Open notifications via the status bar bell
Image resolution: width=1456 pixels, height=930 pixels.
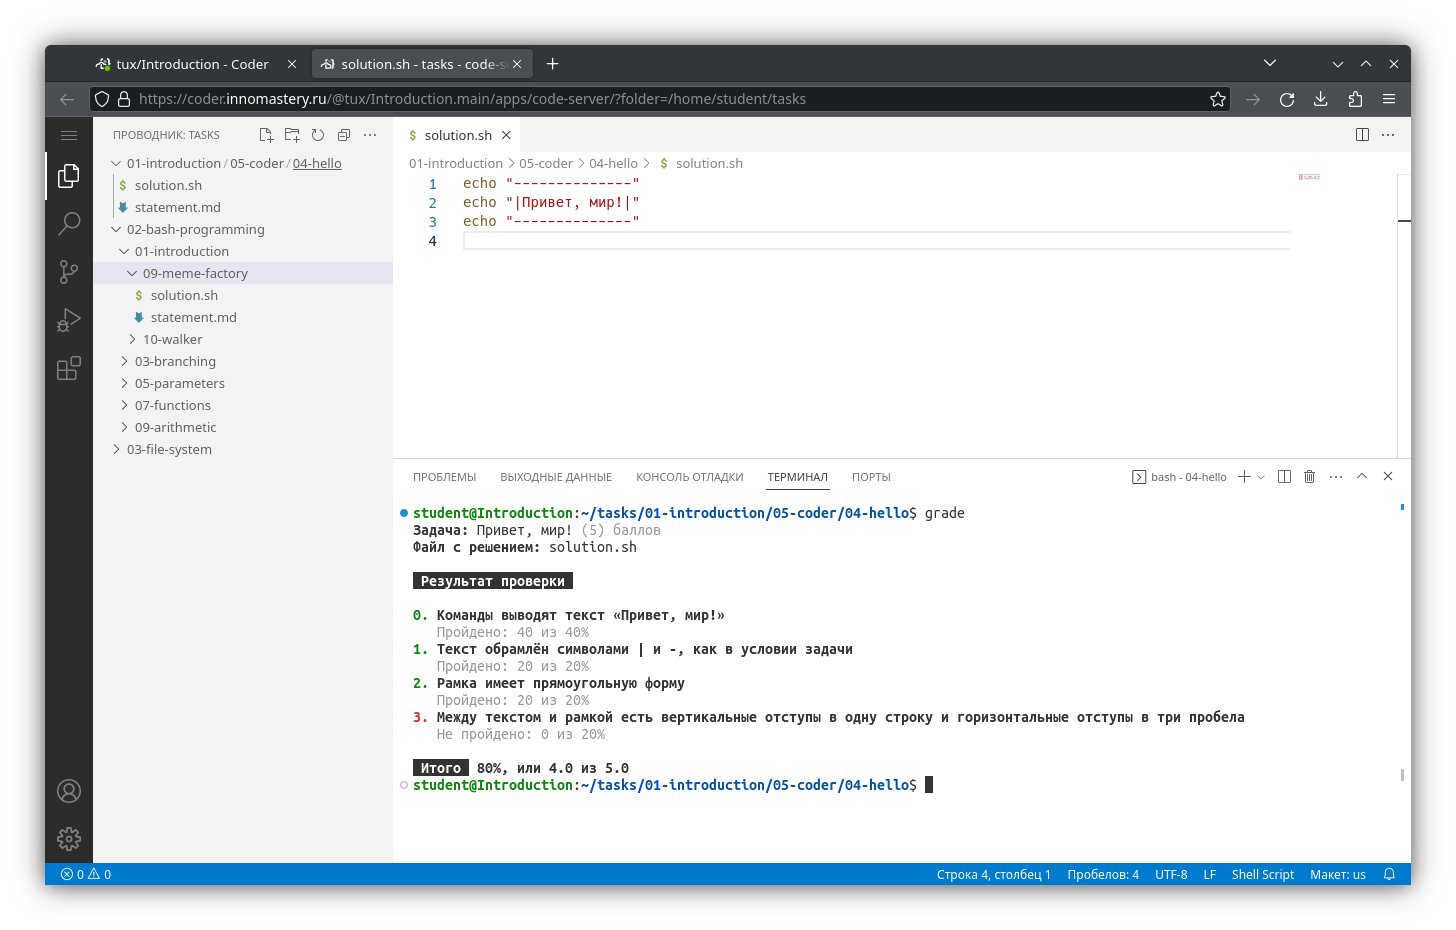tap(1389, 874)
